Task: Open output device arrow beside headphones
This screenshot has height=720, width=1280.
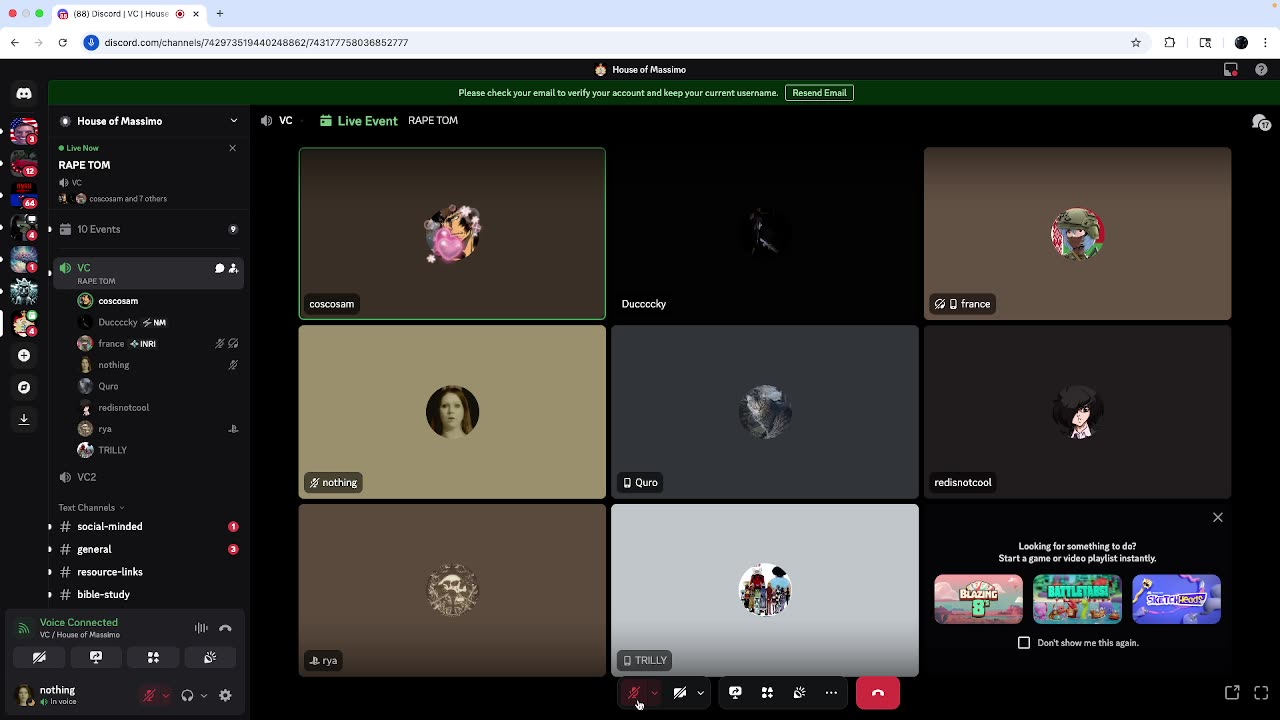Action: (x=204, y=695)
